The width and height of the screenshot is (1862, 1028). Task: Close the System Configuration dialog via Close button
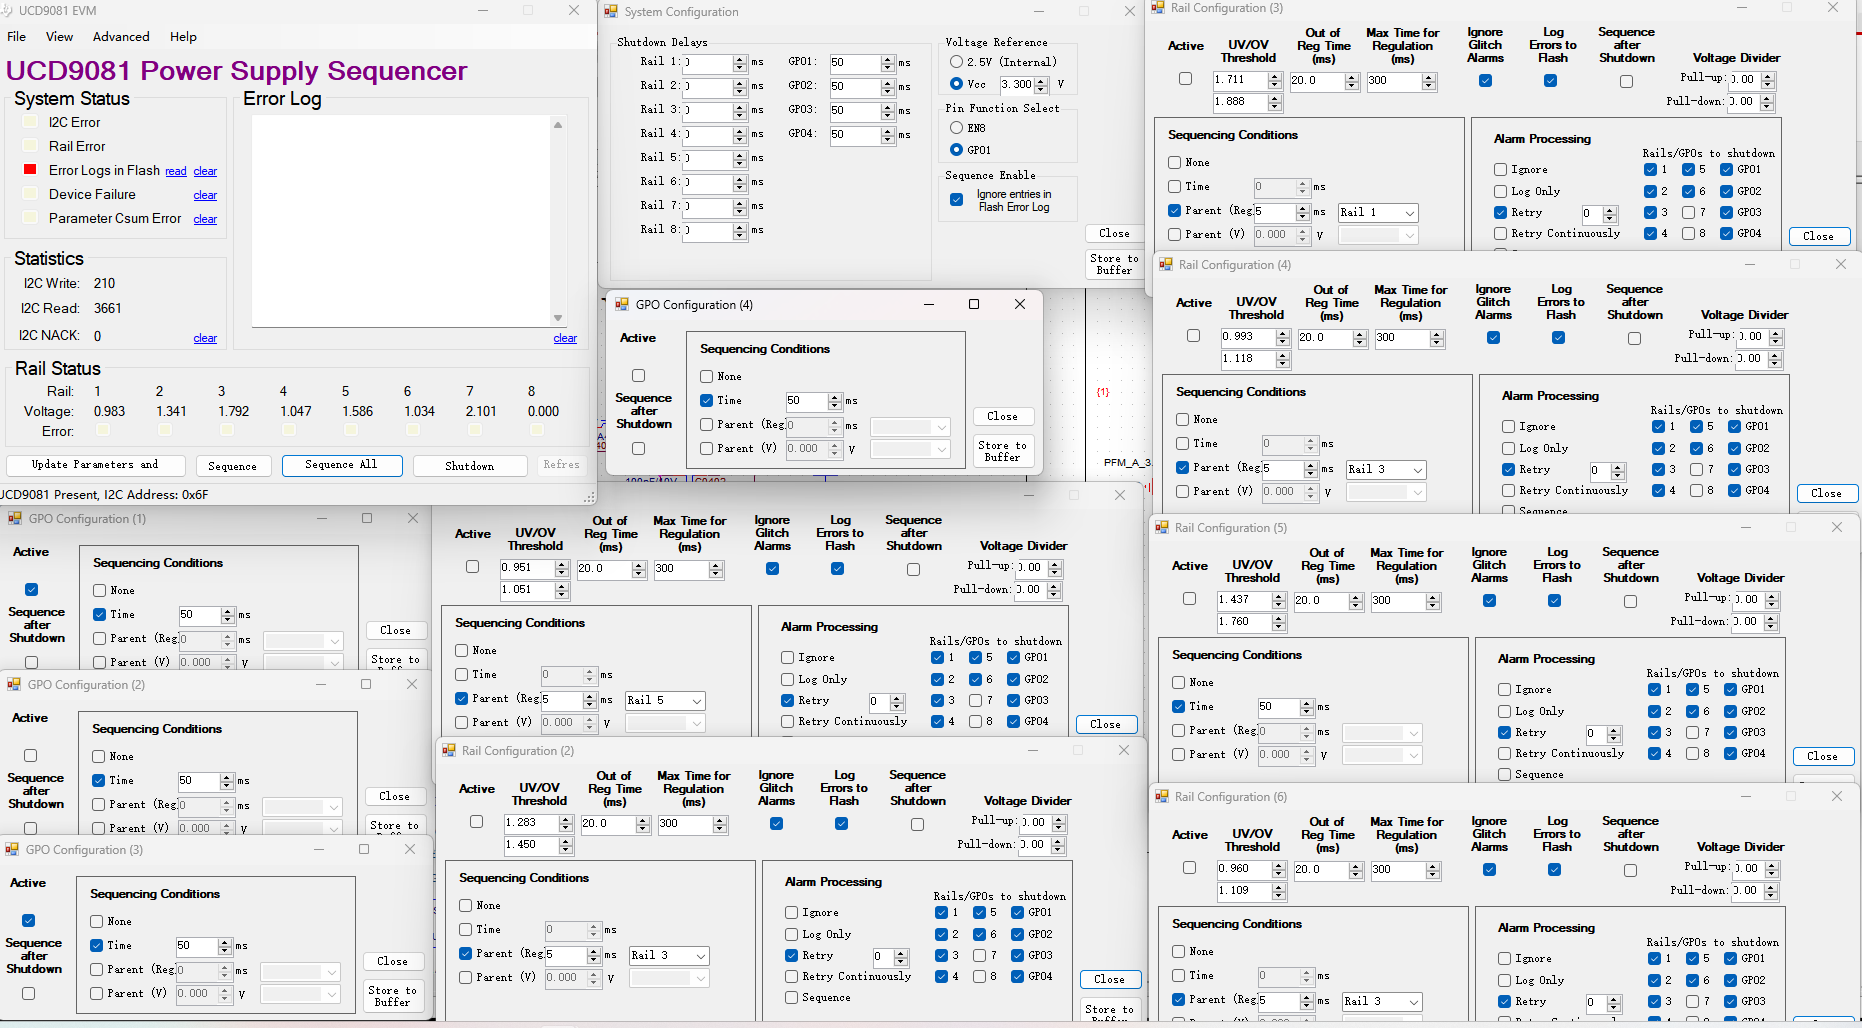(x=1114, y=233)
